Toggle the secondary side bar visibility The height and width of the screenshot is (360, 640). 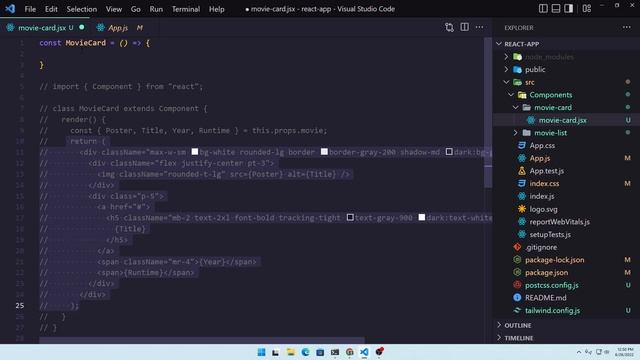point(568,9)
